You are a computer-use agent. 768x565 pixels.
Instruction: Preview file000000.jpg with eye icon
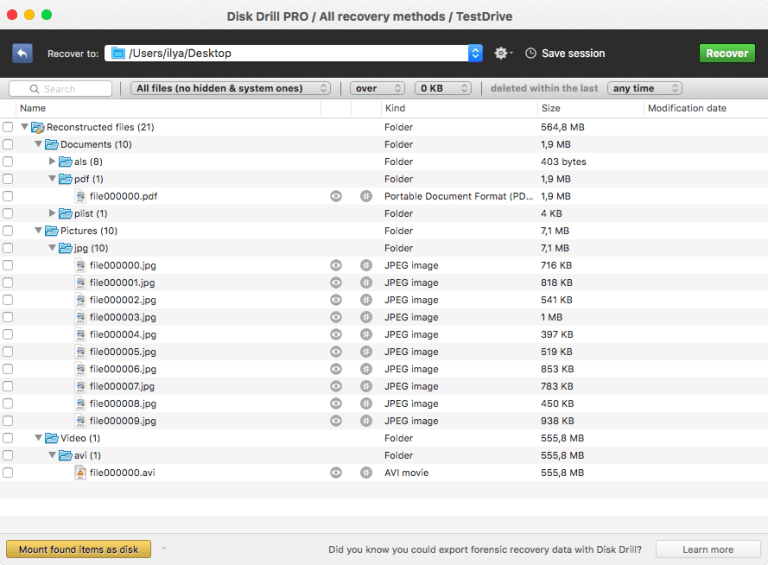336,265
